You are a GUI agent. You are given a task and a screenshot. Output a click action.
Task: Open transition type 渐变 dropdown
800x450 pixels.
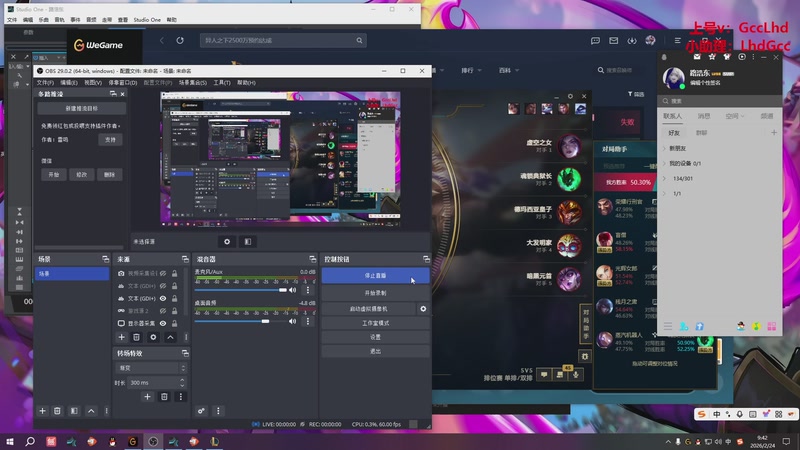[151, 368]
